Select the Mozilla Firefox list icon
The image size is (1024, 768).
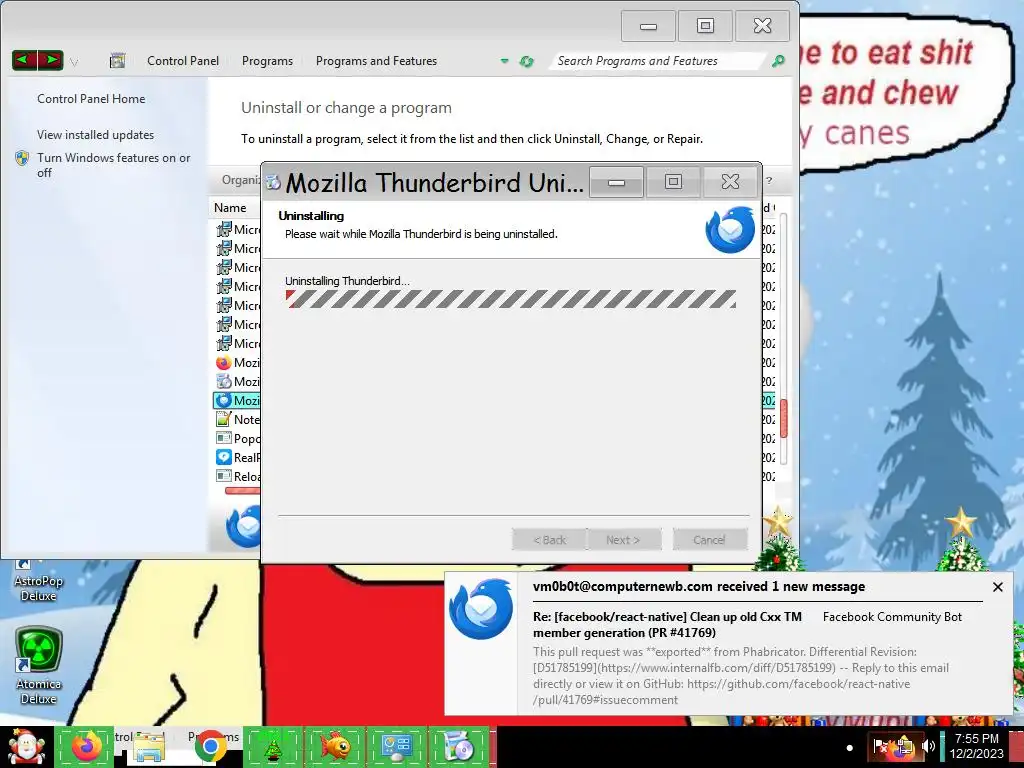223,362
